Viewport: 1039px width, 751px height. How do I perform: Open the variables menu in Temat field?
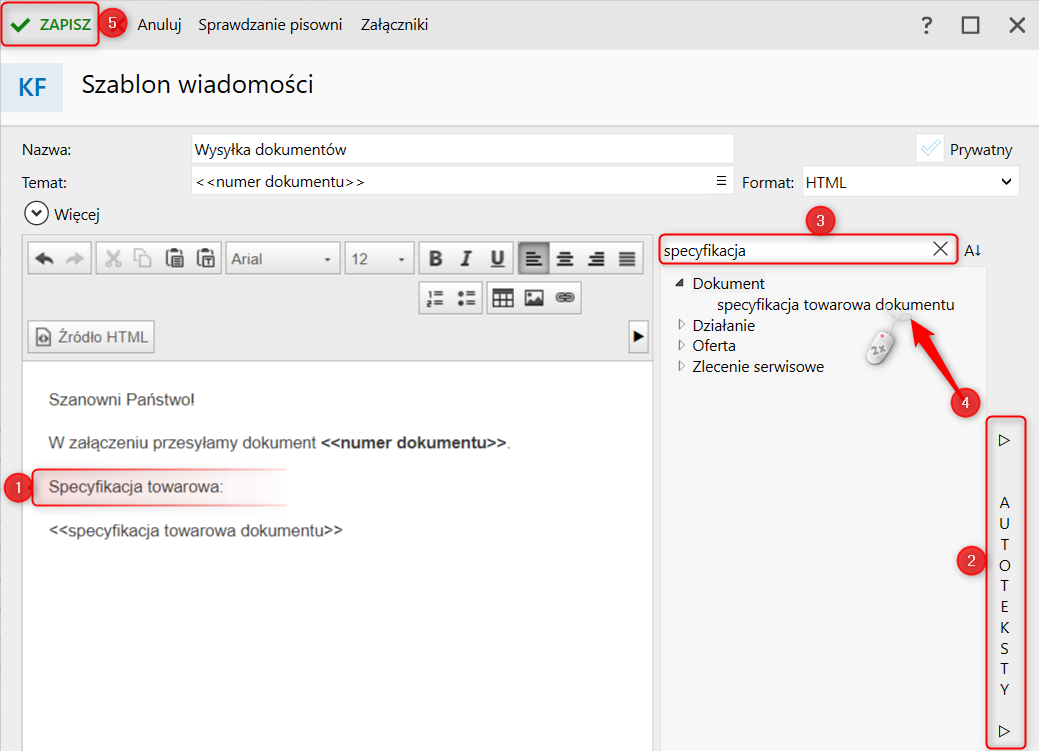(x=722, y=181)
